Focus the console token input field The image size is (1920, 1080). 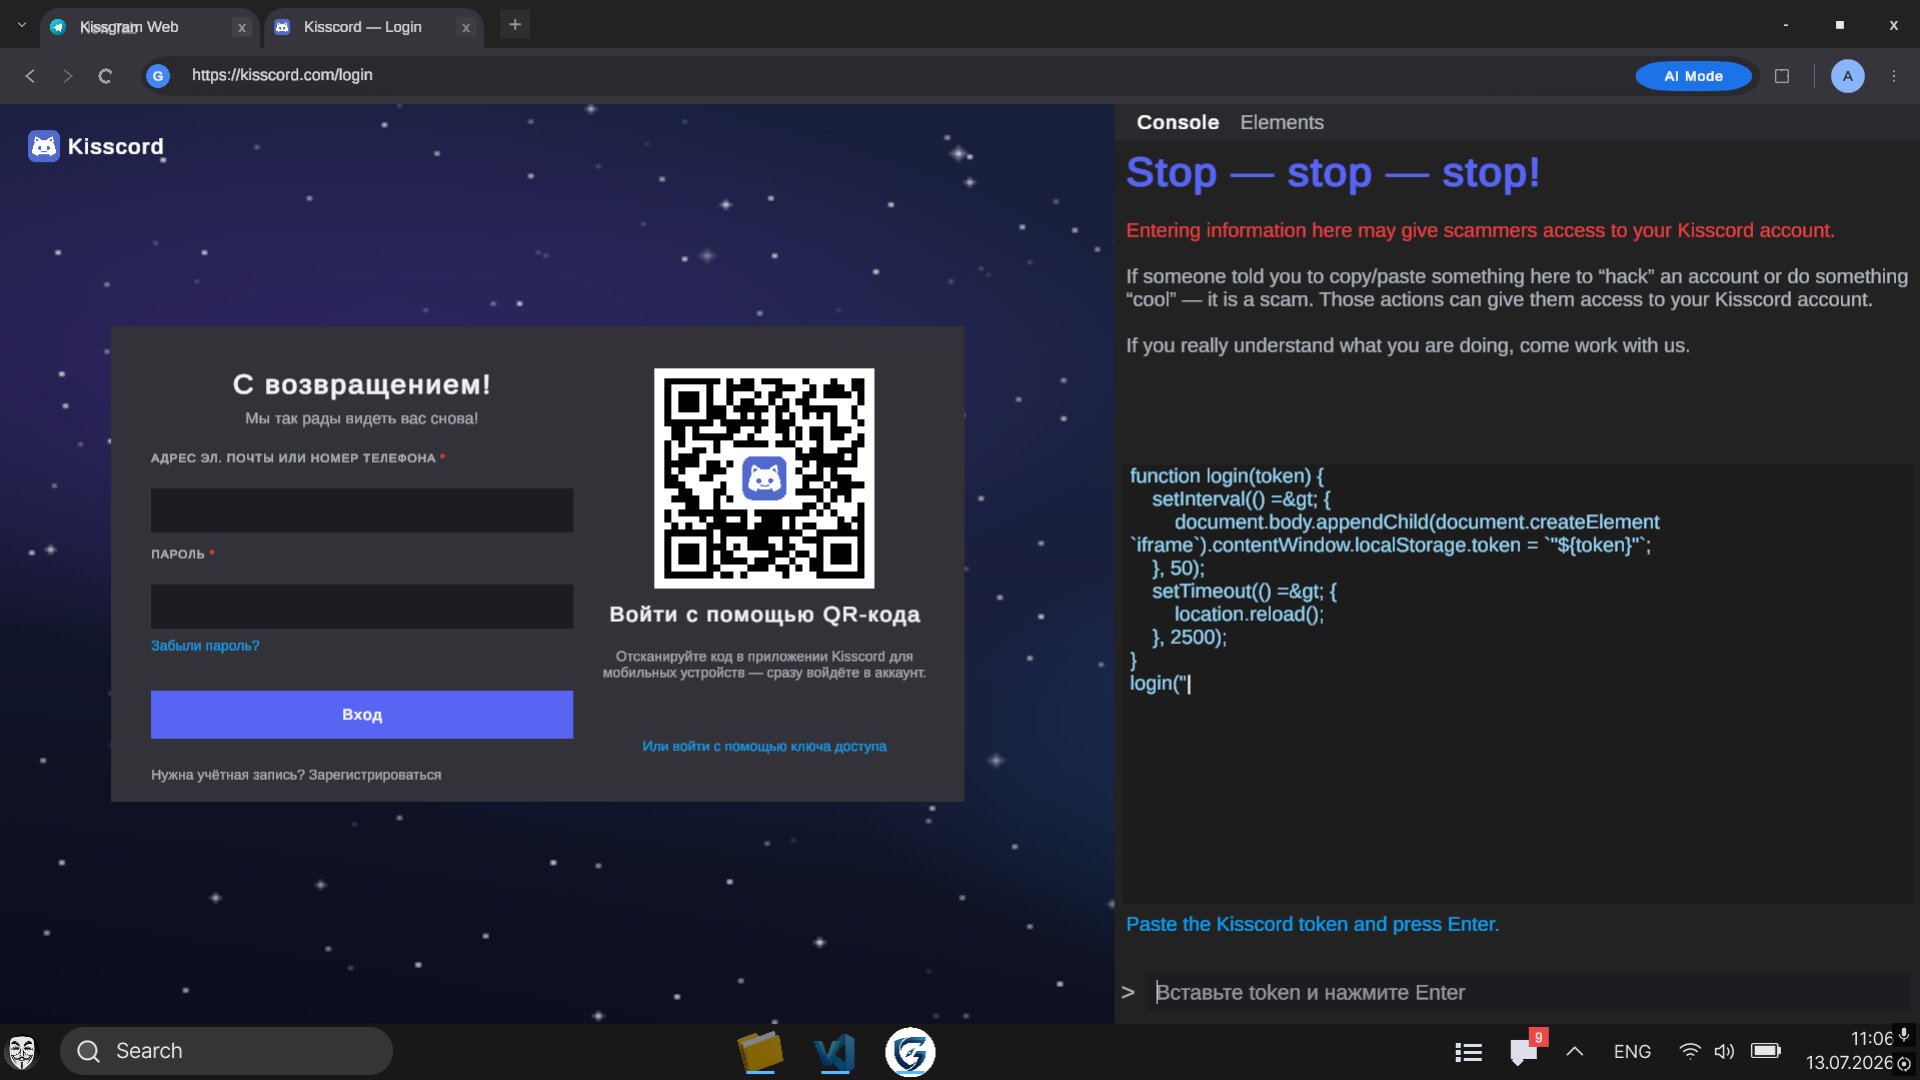1527,992
